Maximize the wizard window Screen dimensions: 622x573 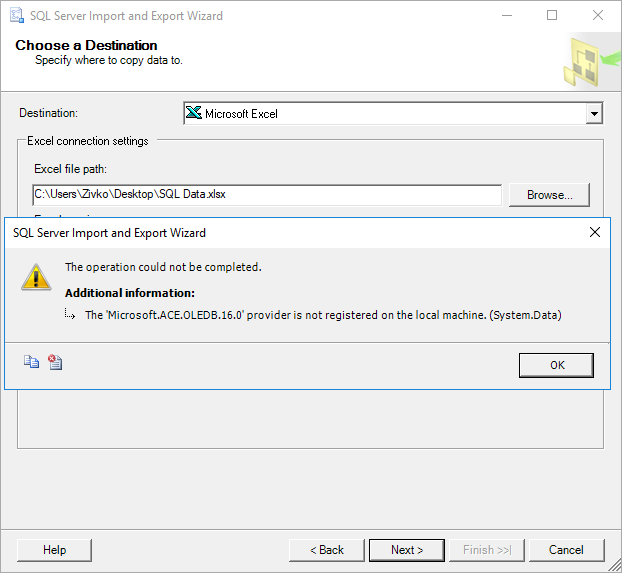(x=552, y=16)
